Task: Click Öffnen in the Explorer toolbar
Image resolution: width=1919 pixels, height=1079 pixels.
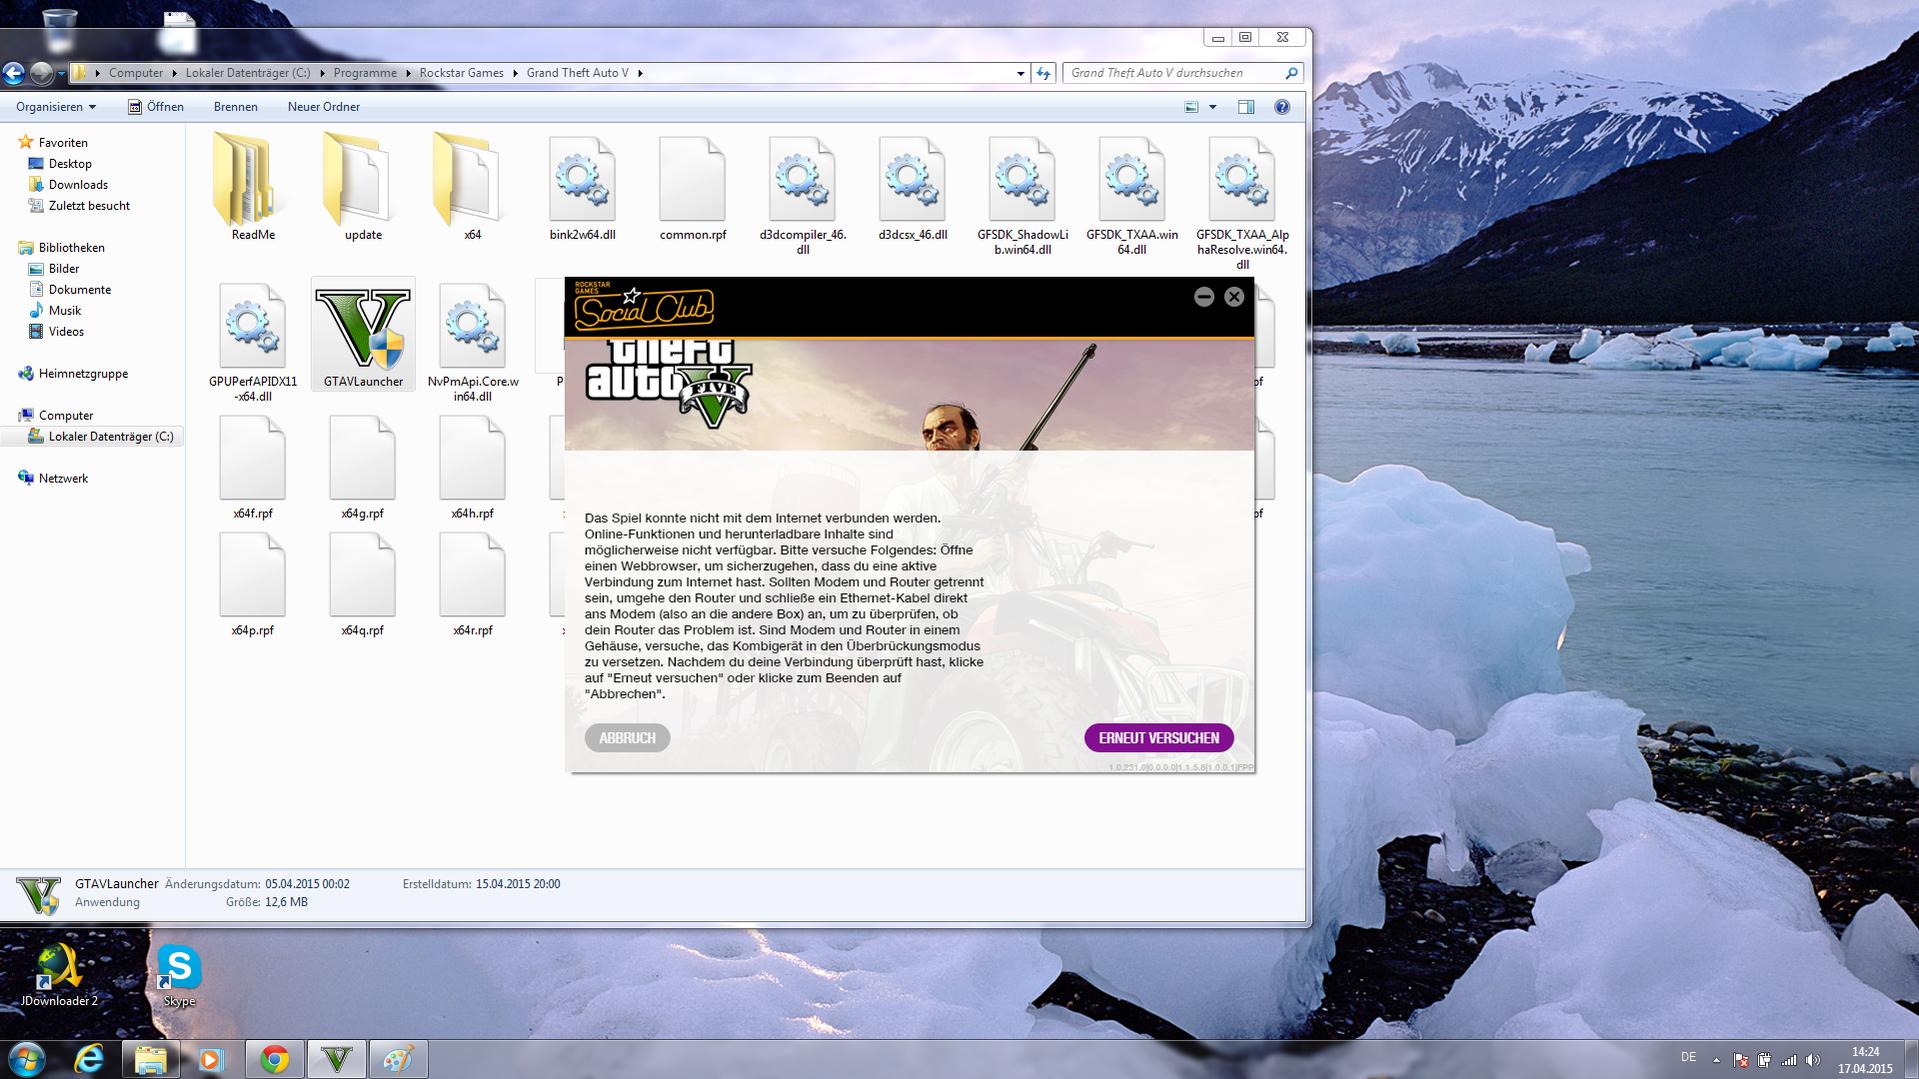Action: (155, 107)
